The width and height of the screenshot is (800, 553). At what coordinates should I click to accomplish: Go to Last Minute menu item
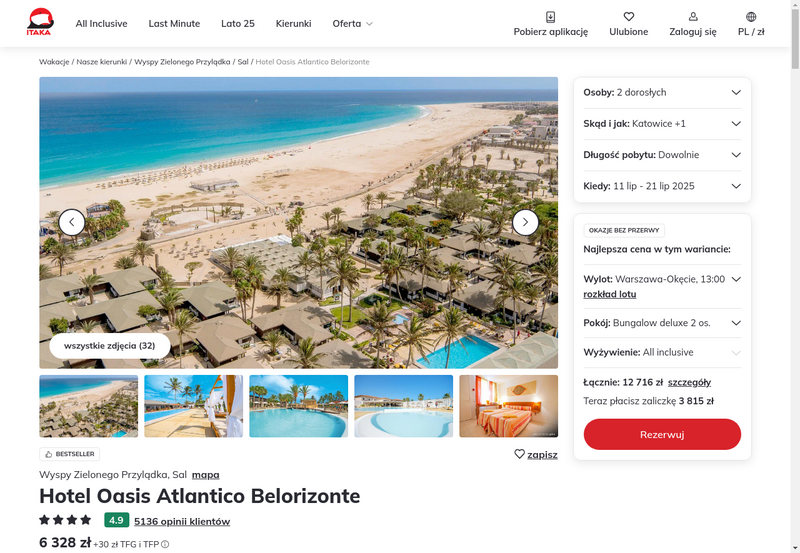pyautogui.click(x=174, y=23)
